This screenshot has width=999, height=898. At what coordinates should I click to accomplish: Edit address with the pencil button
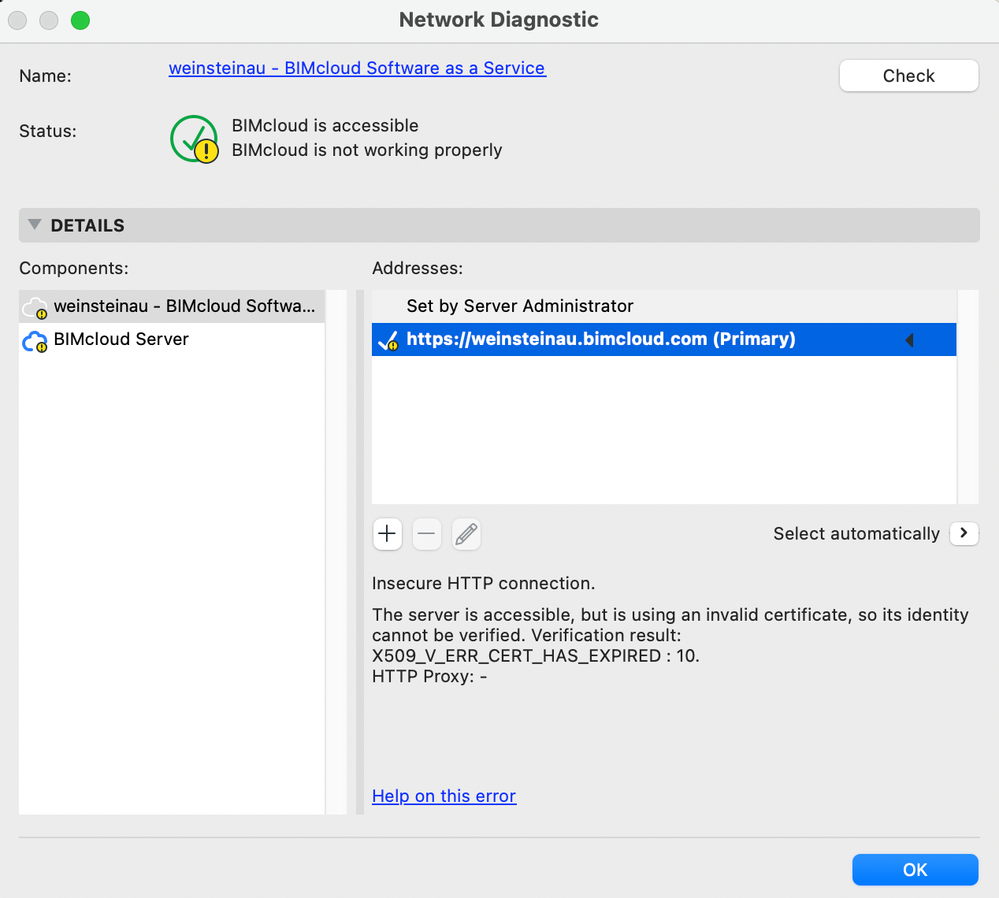pyautogui.click(x=466, y=533)
